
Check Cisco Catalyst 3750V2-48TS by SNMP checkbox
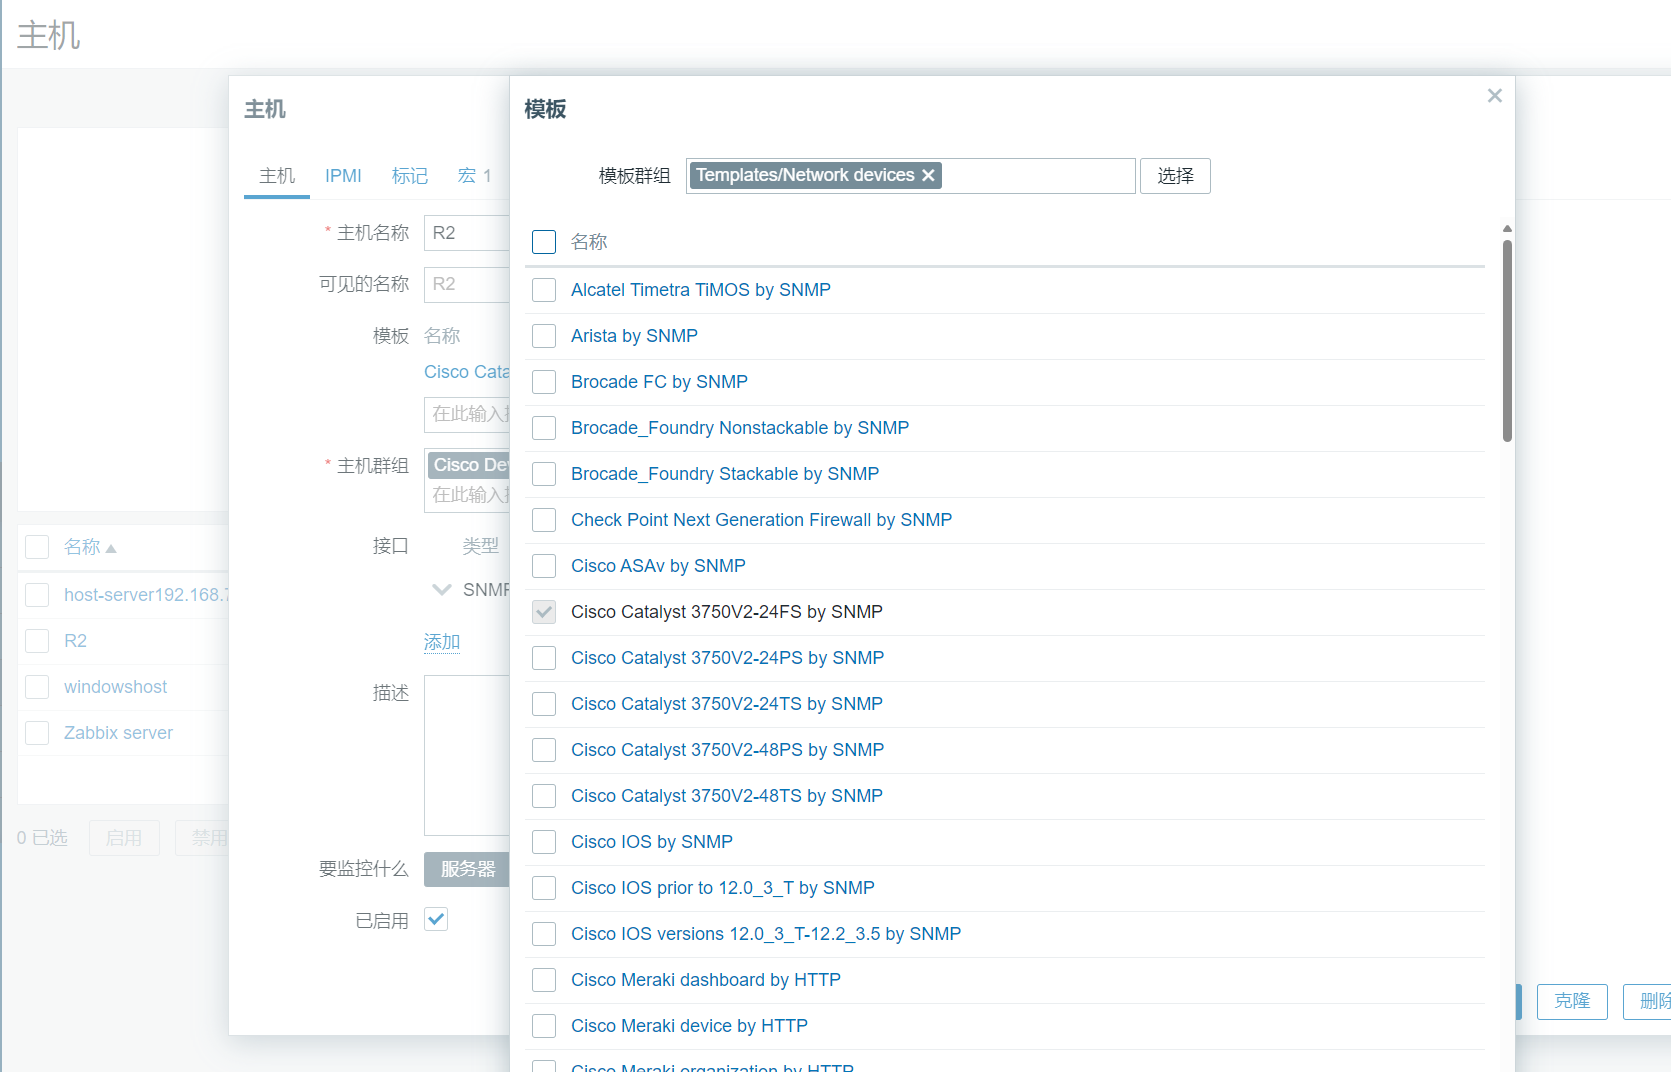(544, 796)
